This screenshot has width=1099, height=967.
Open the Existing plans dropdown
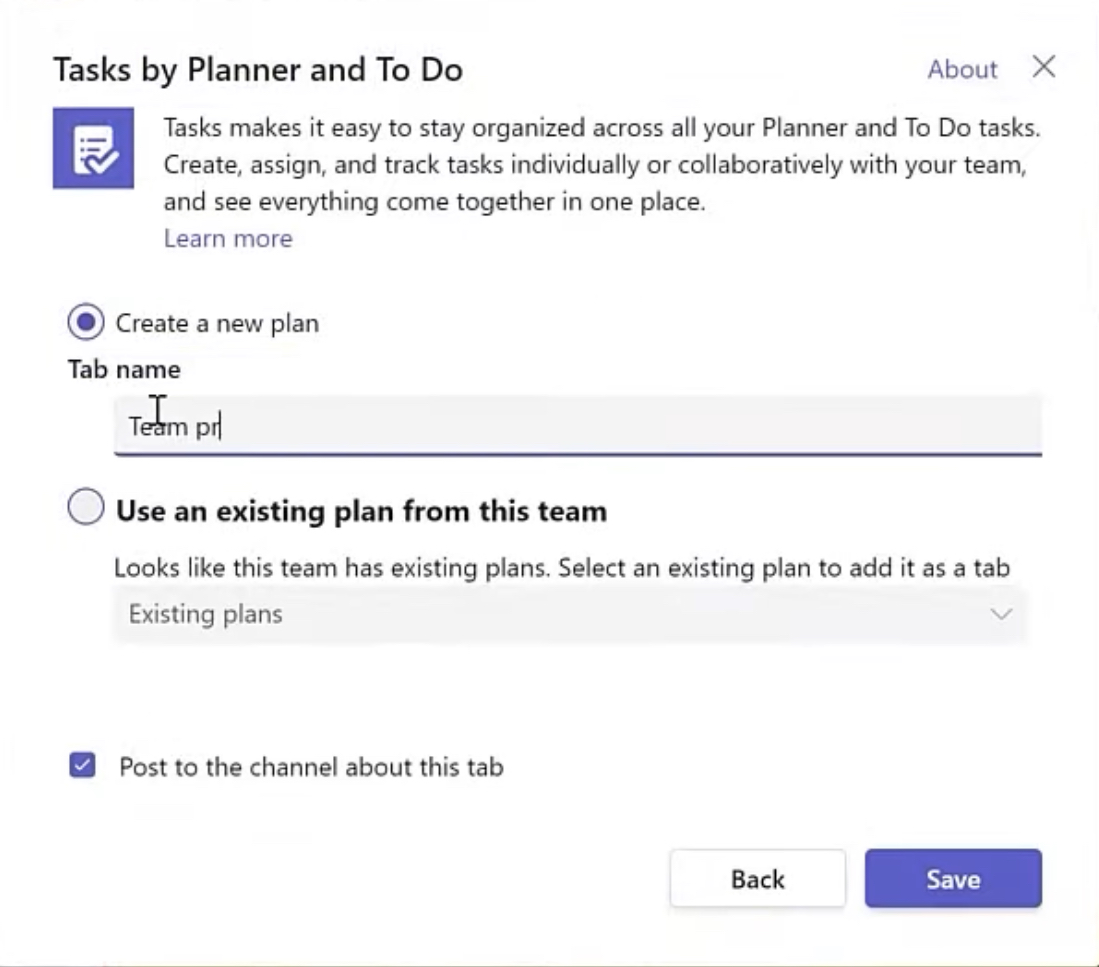coord(570,615)
